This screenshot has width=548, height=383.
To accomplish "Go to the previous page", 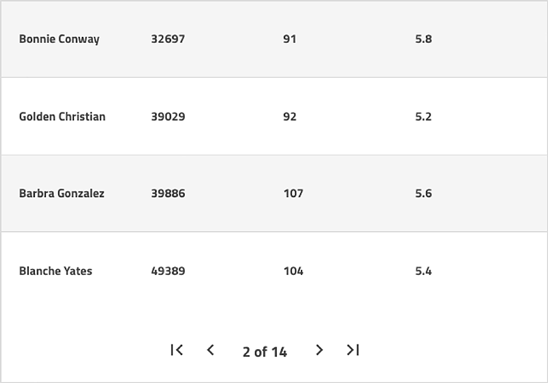I will click(x=210, y=350).
